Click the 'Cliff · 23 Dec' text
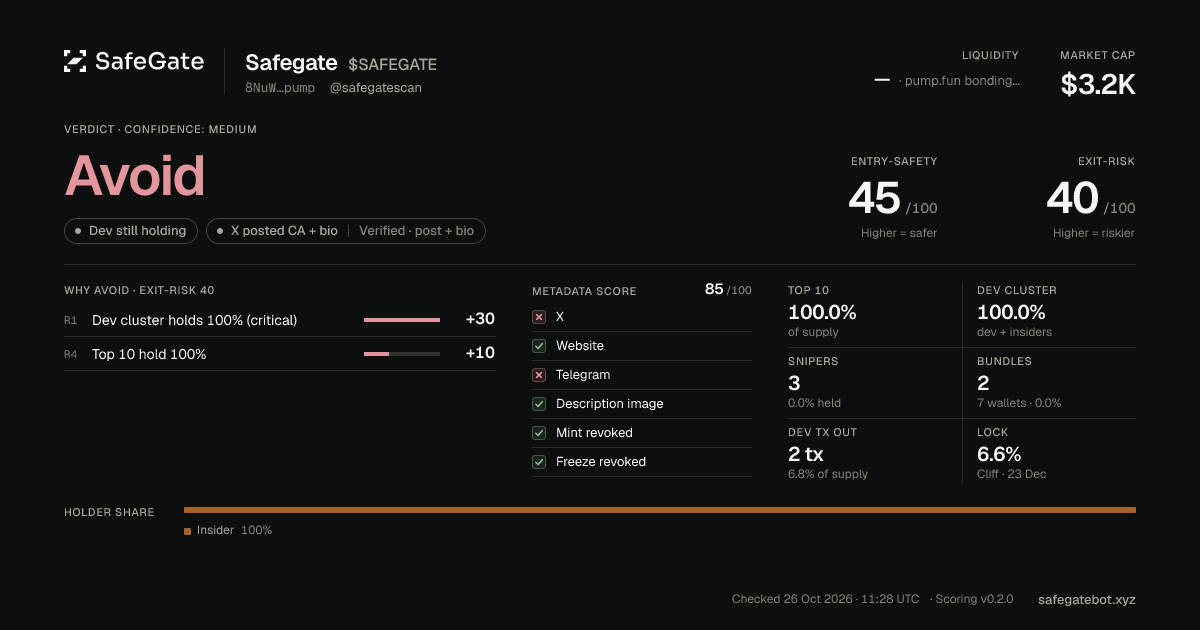1200x630 pixels. 1012,474
